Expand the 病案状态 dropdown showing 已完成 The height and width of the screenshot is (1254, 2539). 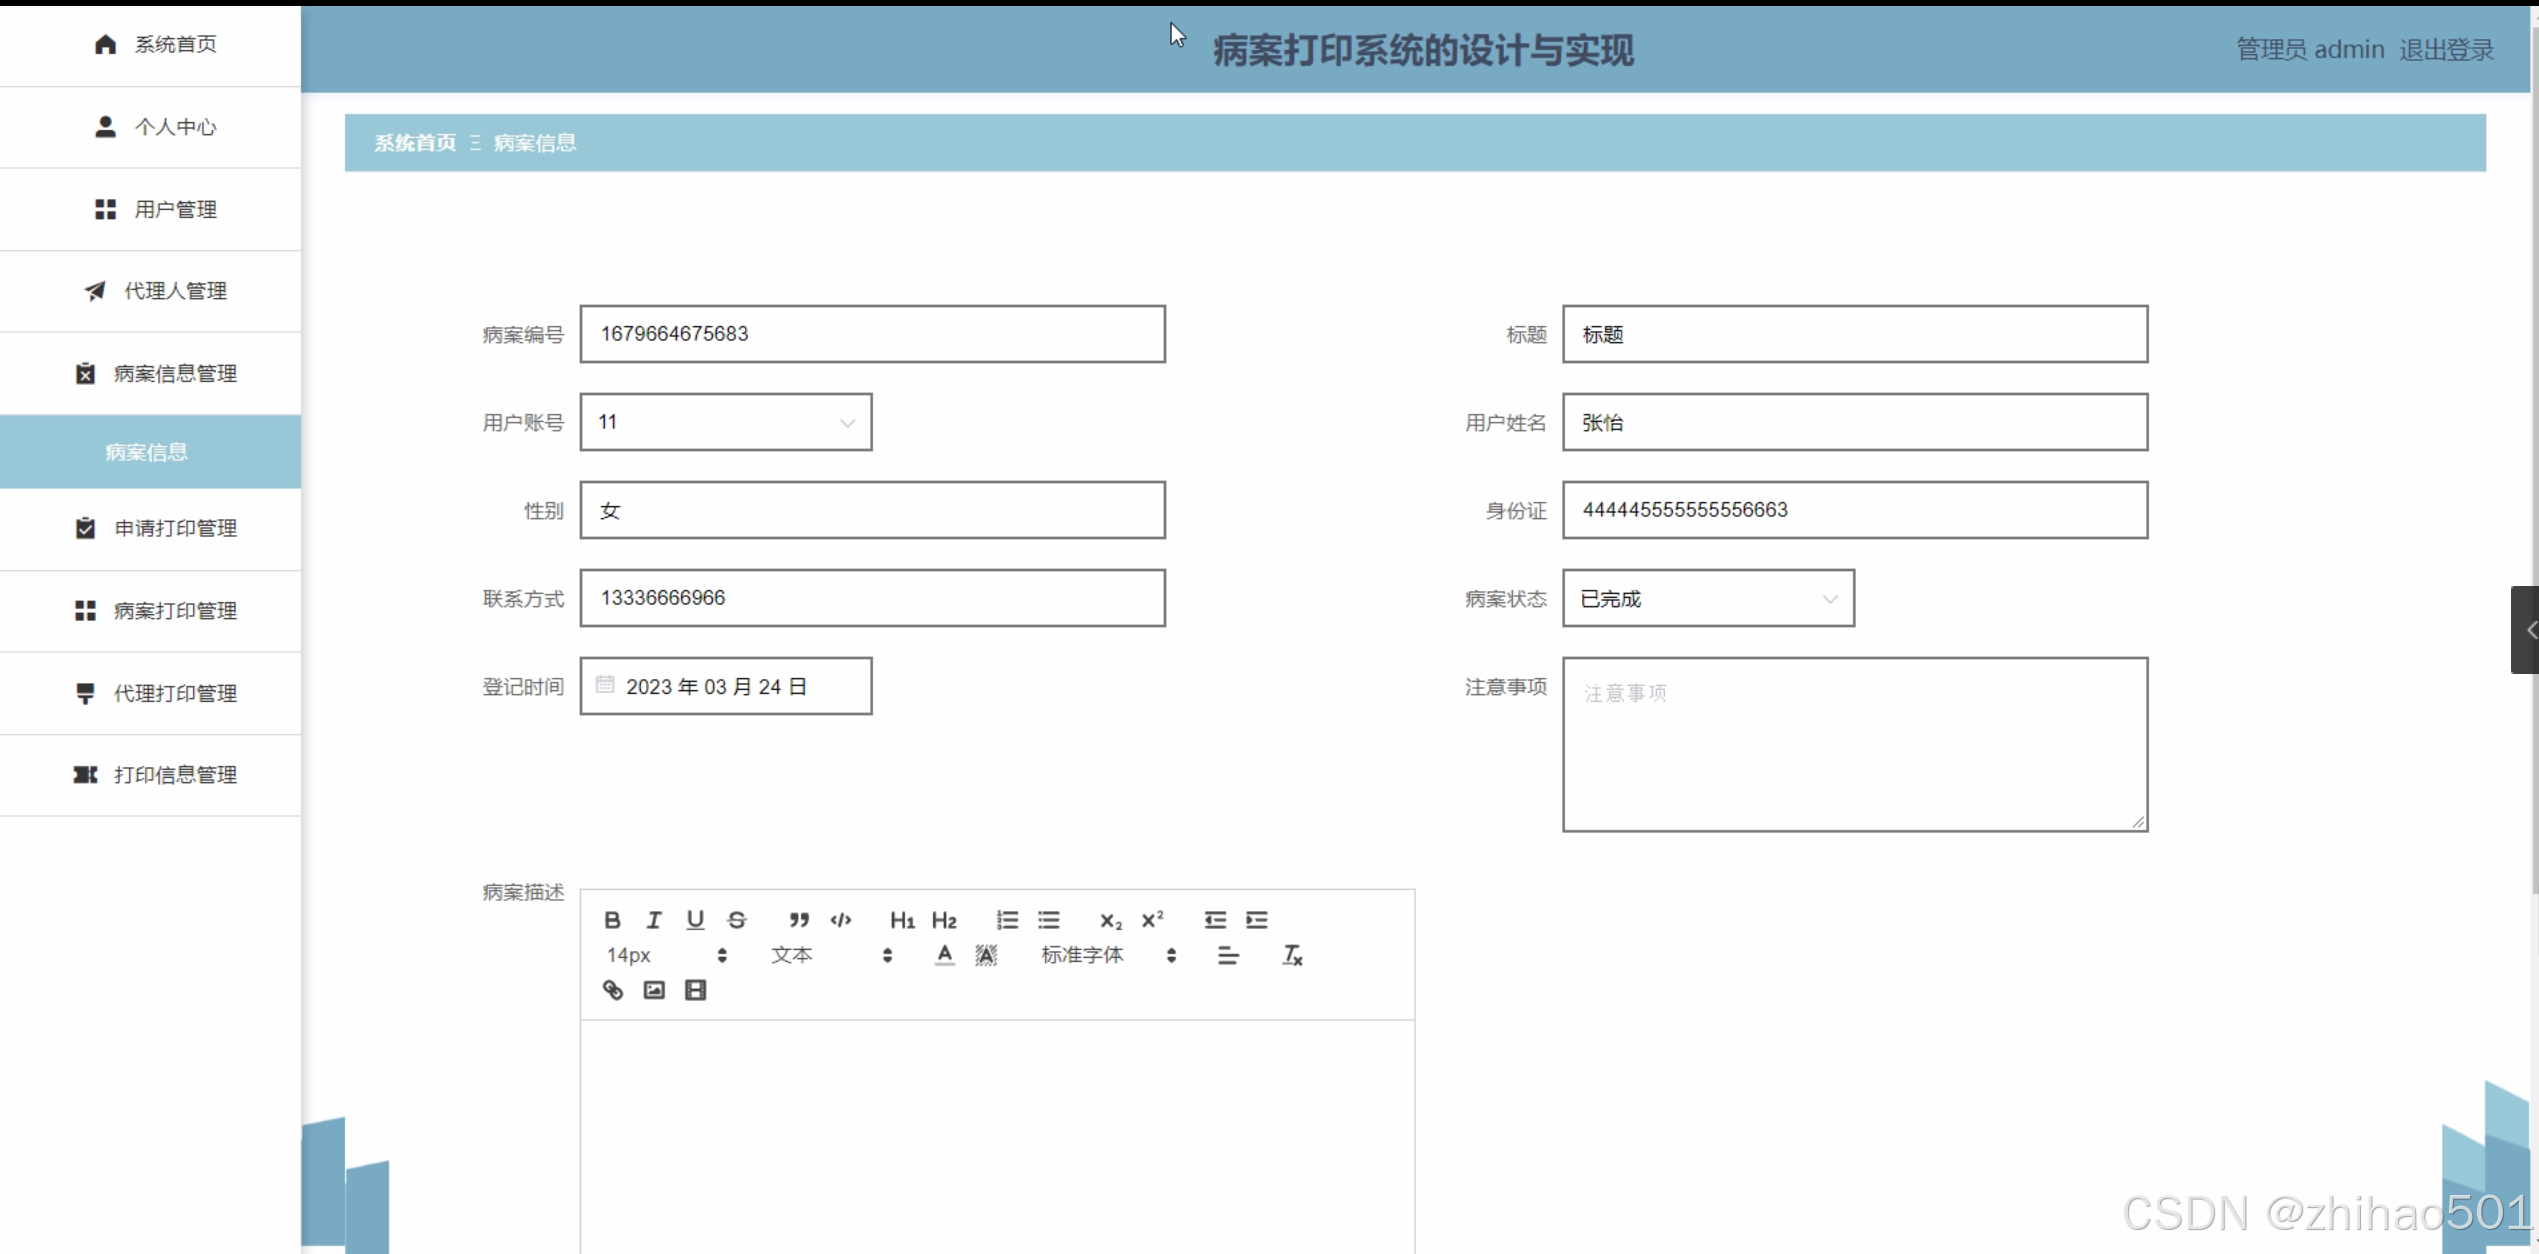tap(1708, 598)
